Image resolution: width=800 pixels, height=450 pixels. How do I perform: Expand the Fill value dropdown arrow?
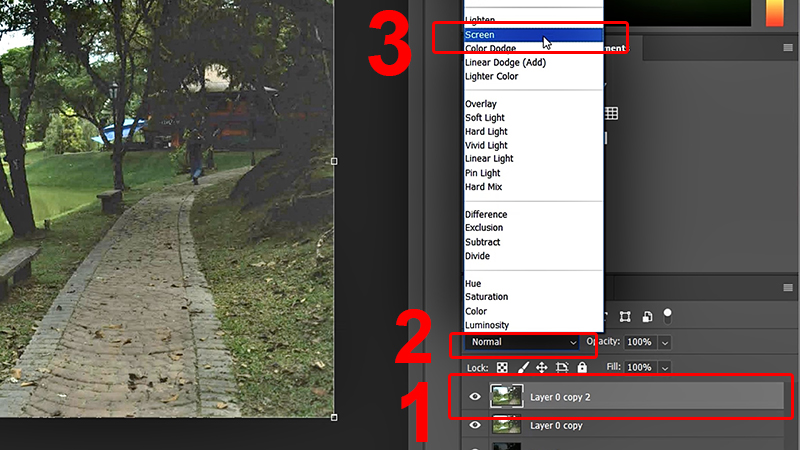(x=665, y=368)
